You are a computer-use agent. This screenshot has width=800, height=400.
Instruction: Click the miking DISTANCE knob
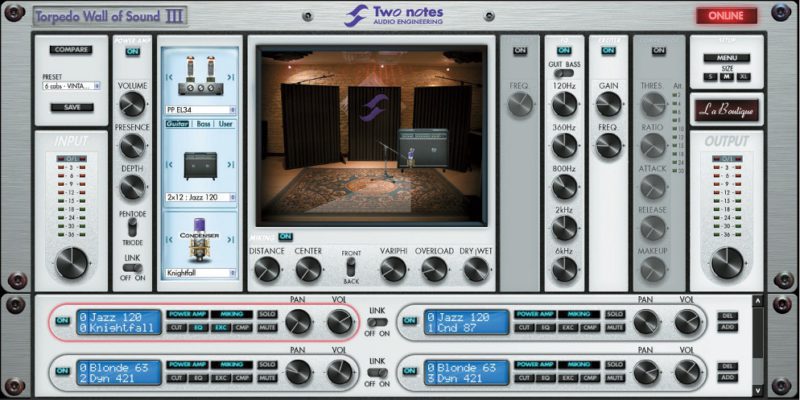tap(267, 269)
